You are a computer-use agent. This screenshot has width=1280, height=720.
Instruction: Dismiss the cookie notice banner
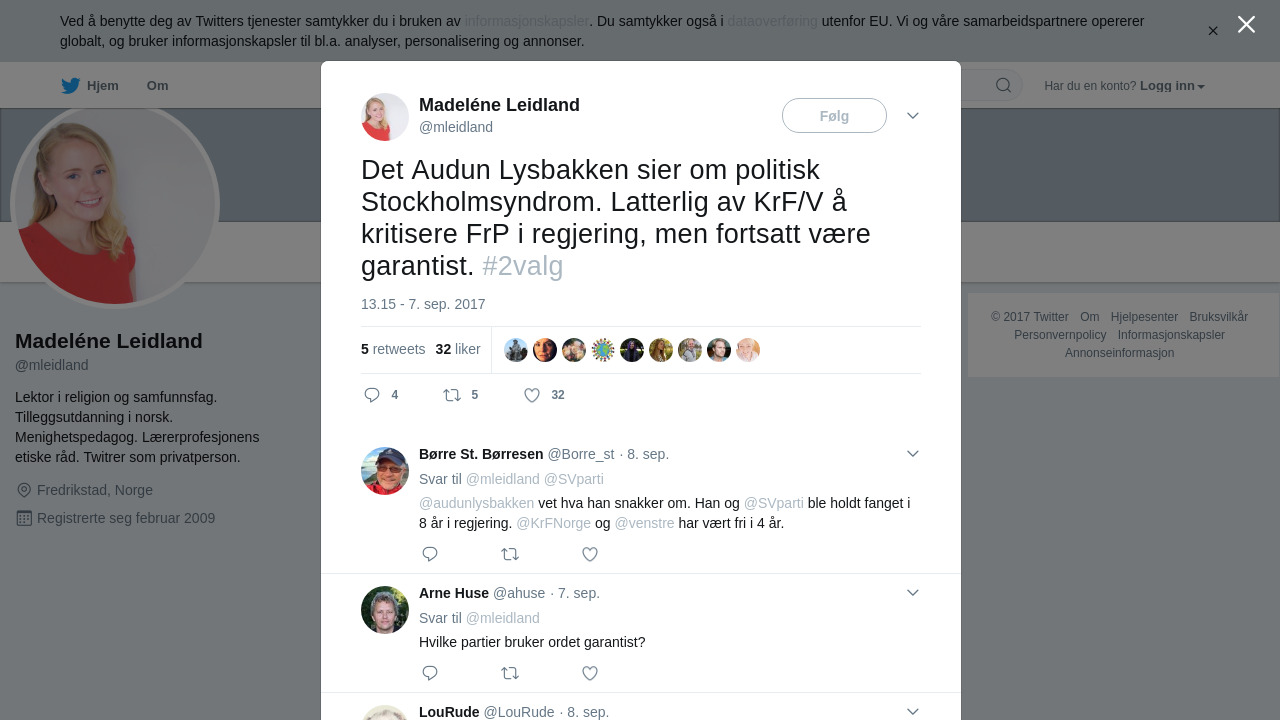coord(1213,31)
